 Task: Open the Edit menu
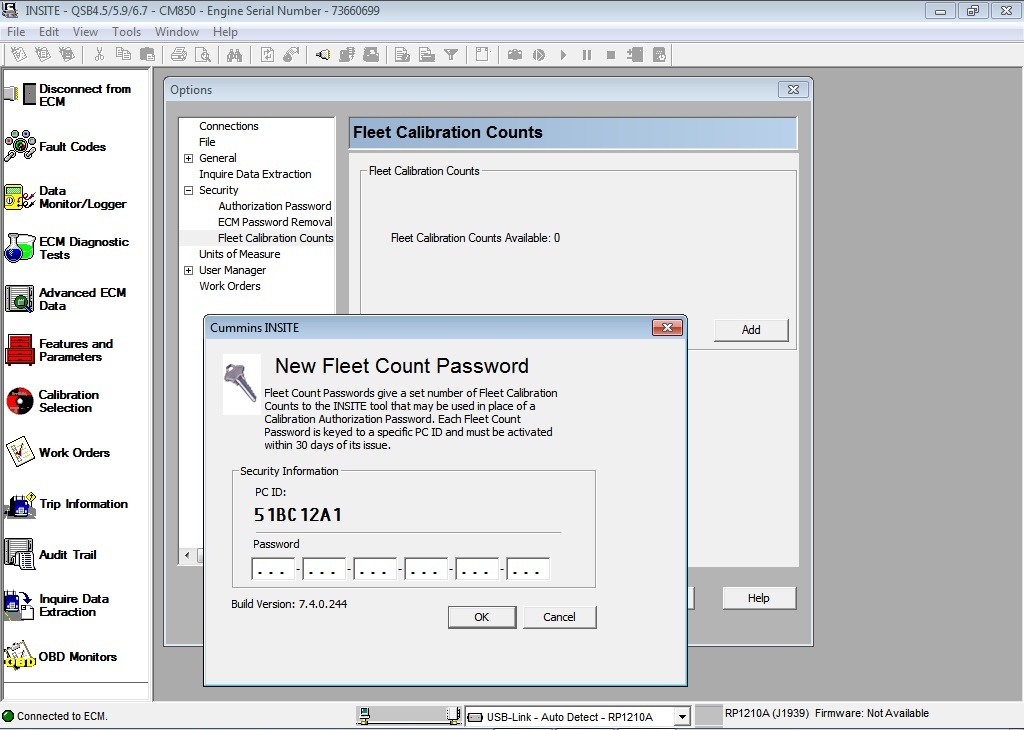[48, 31]
